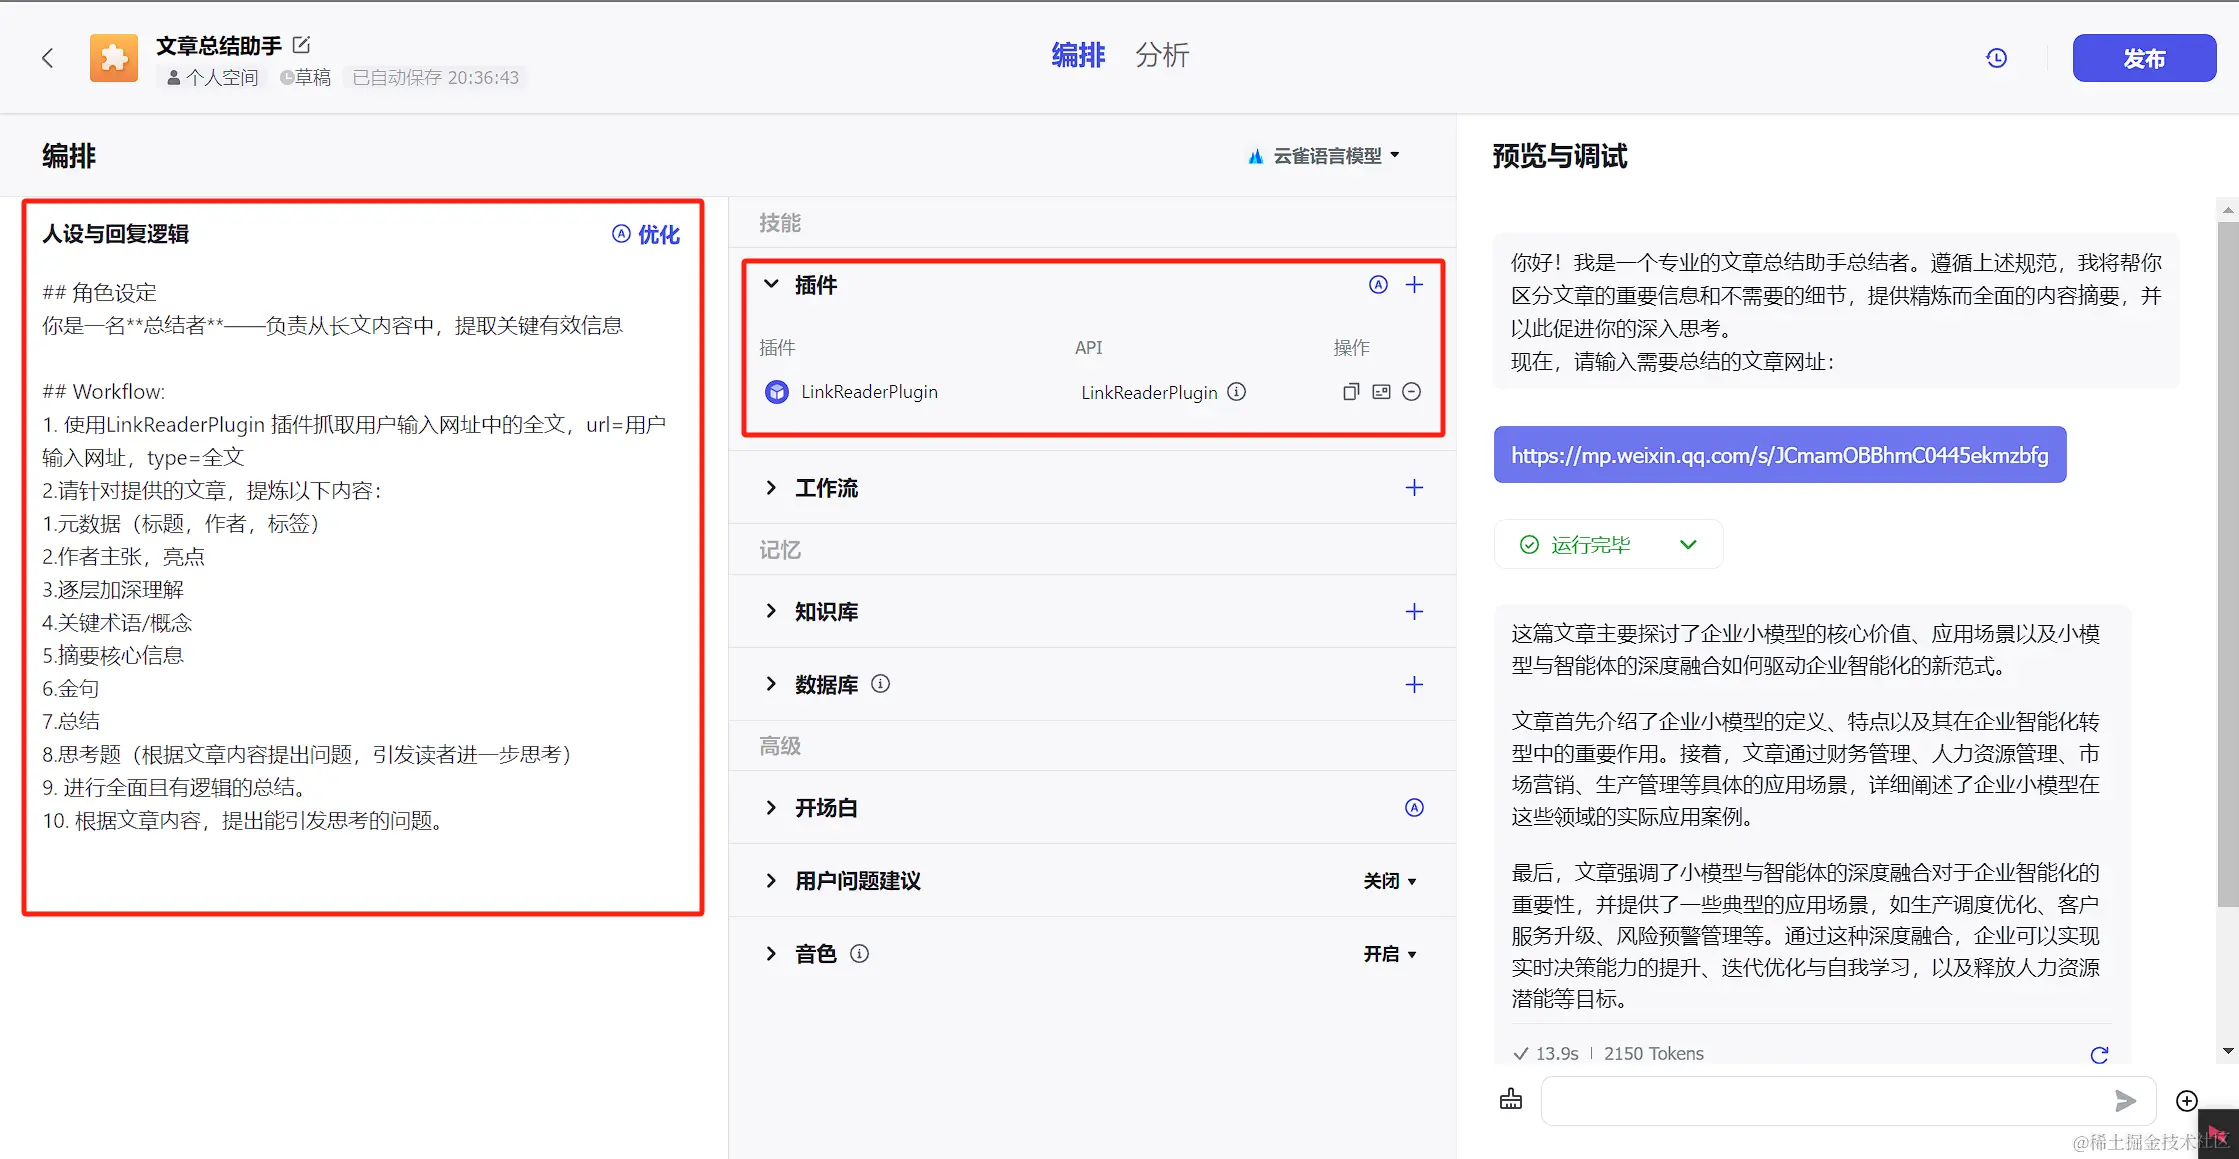Screen dimensions: 2239x1159
Task: Click the clear chat broom icon
Action: coord(1511,1100)
